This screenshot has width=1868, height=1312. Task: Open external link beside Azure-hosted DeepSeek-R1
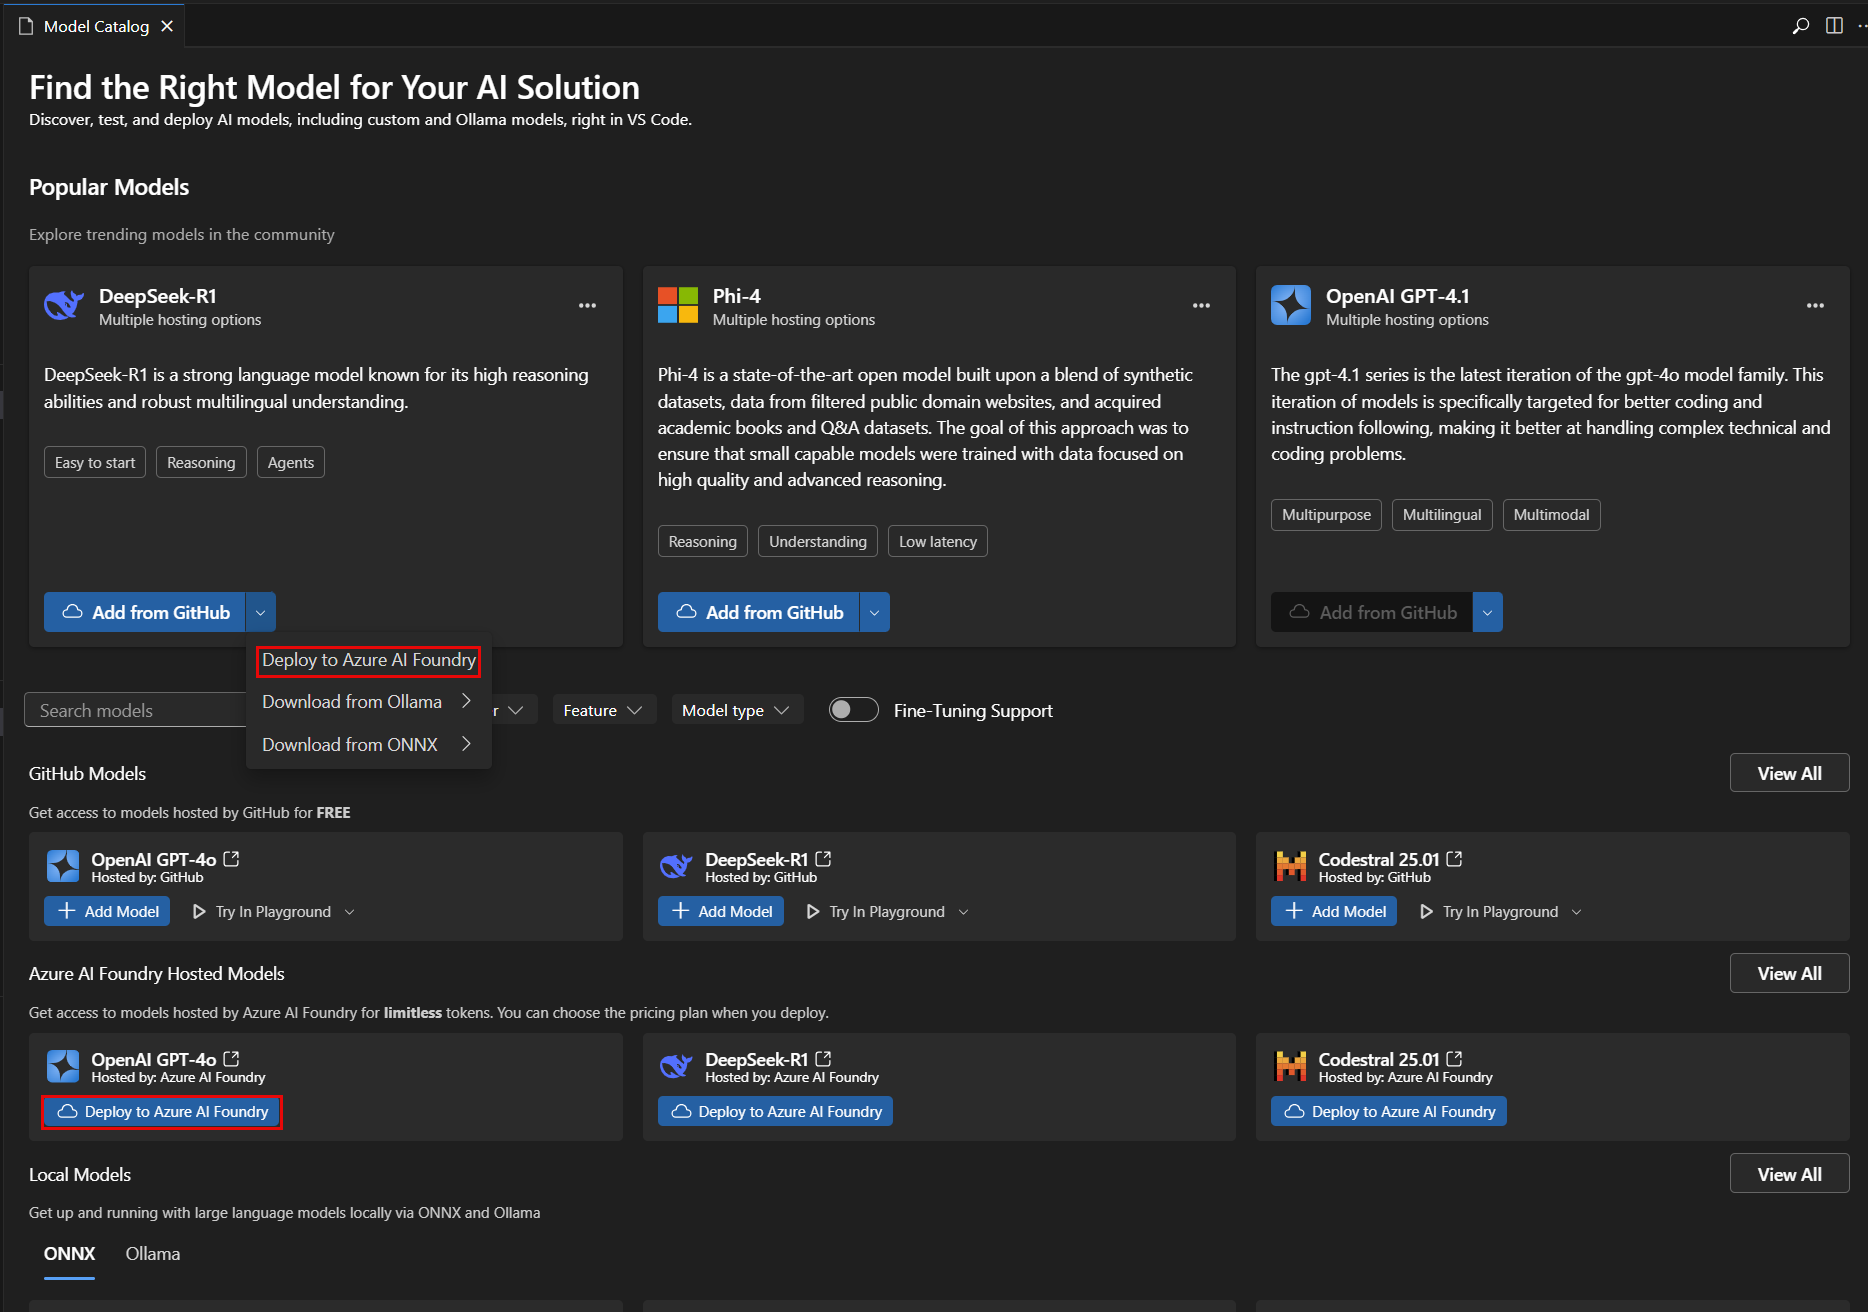coord(823,1058)
